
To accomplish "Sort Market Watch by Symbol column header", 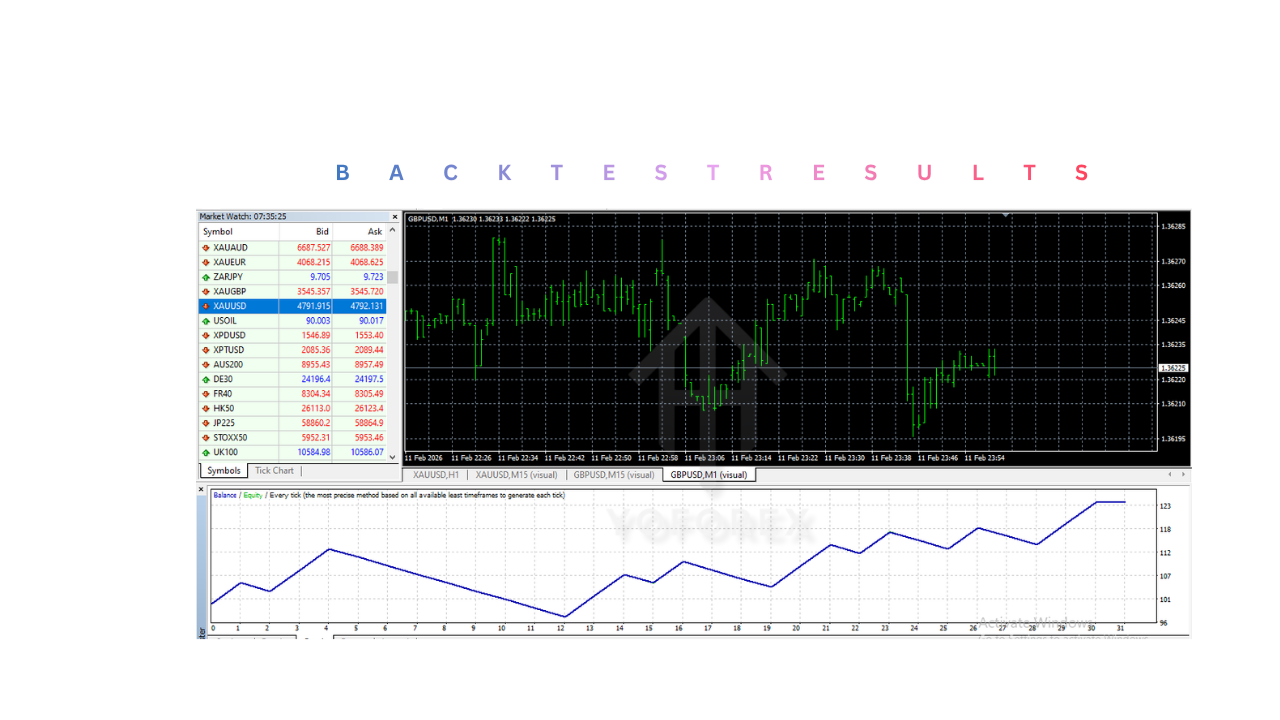I will click(x=218, y=232).
